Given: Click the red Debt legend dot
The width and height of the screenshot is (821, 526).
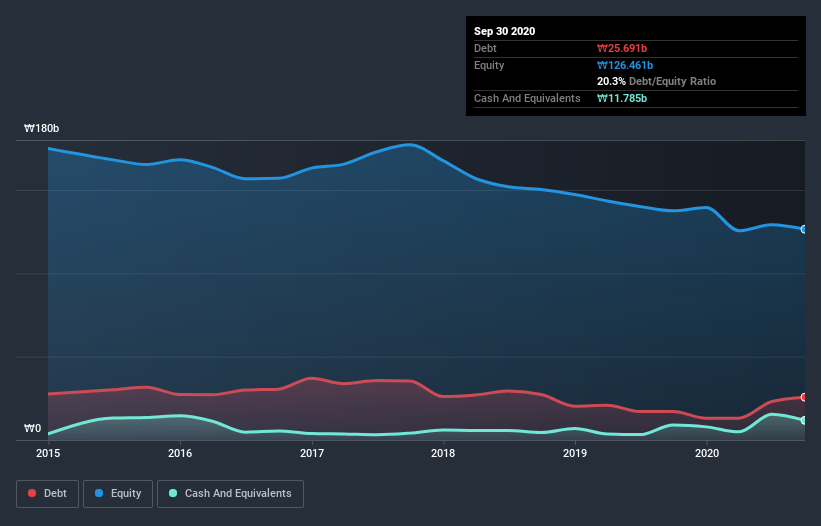Looking at the screenshot, I should 32,493.
